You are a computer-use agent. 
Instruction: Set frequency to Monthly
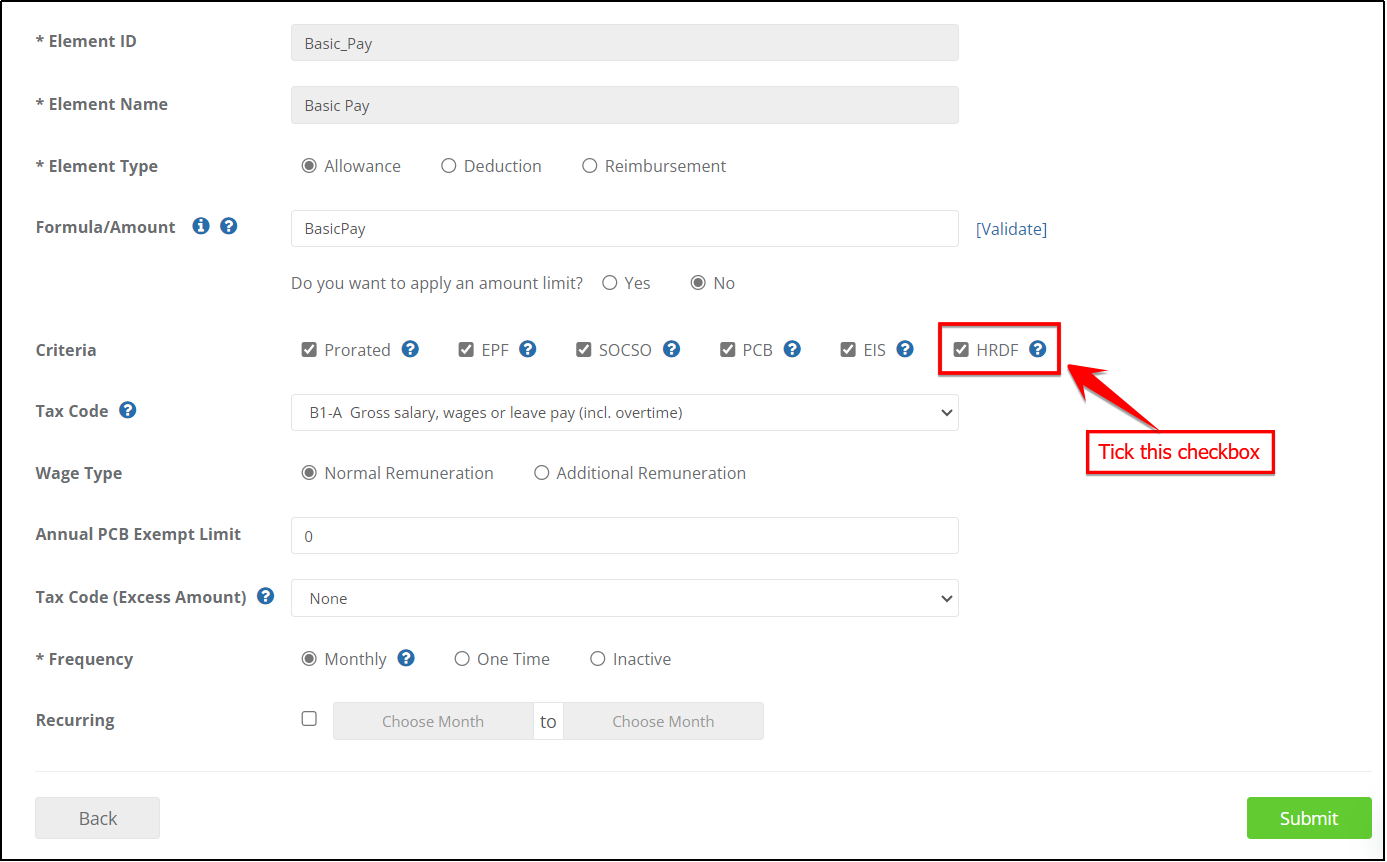tap(309, 659)
